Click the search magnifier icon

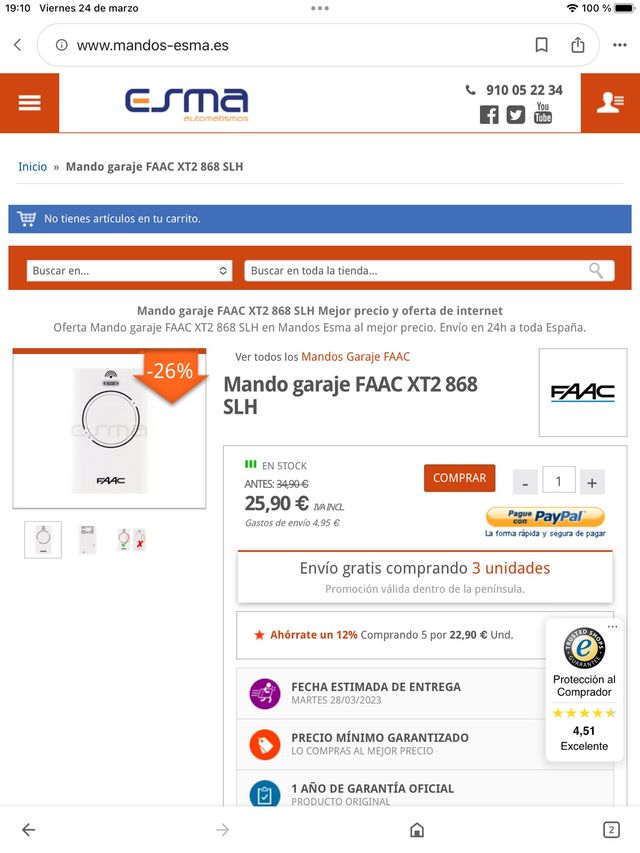pyautogui.click(x=596, y=270)
